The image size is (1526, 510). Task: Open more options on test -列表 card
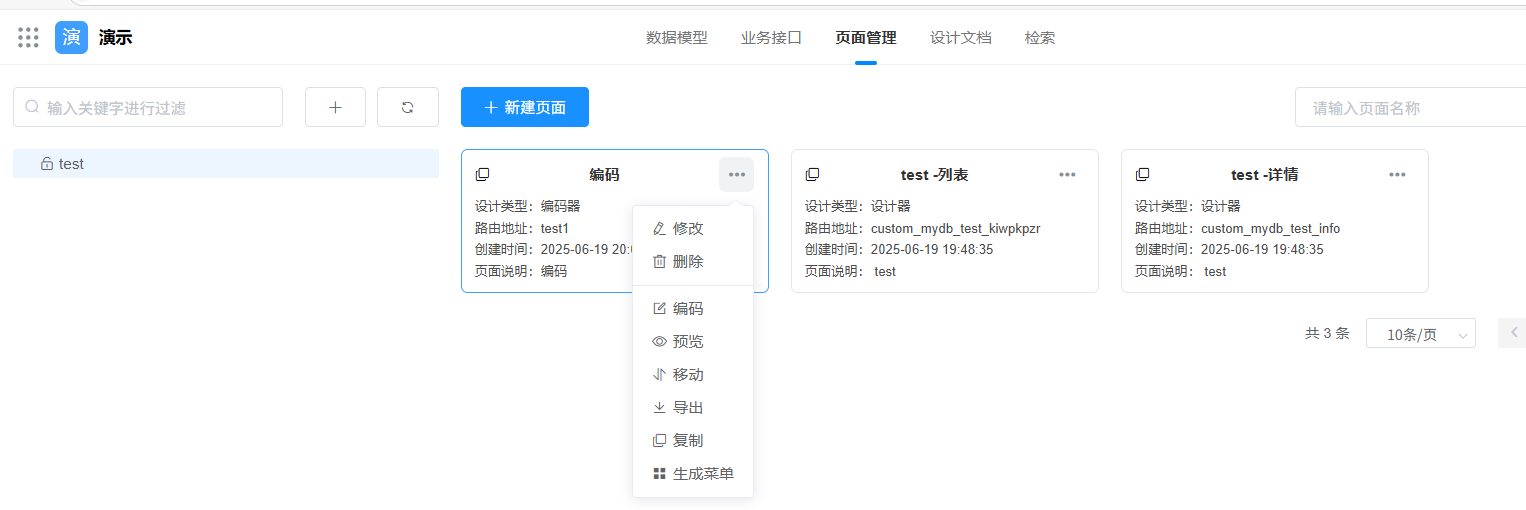[x=1067, y=174]
